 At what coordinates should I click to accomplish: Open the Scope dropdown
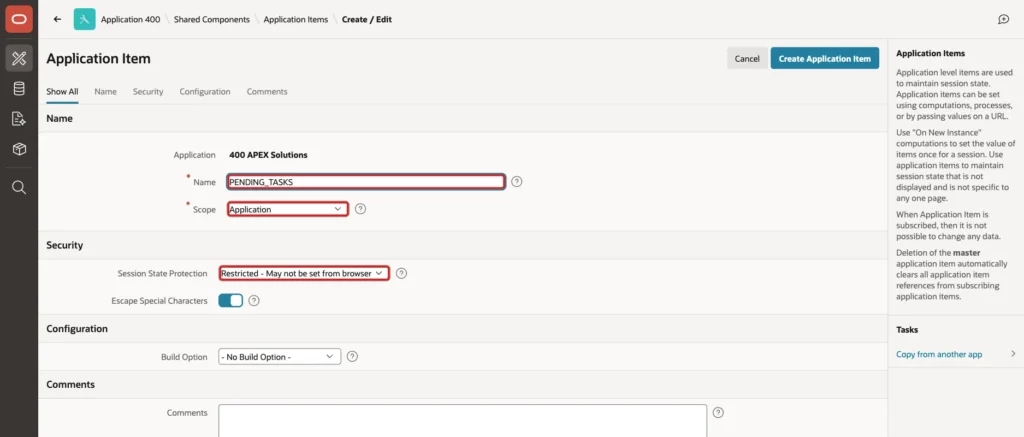287,209
